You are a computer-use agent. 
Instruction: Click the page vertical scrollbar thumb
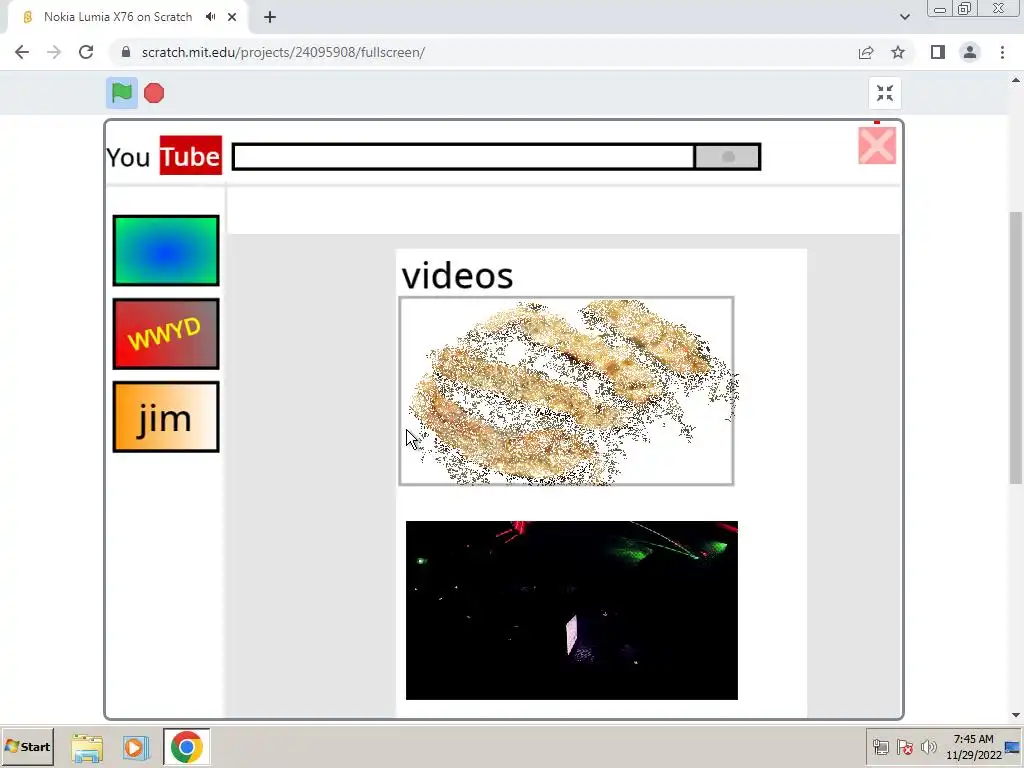(x=1016, y=347)
